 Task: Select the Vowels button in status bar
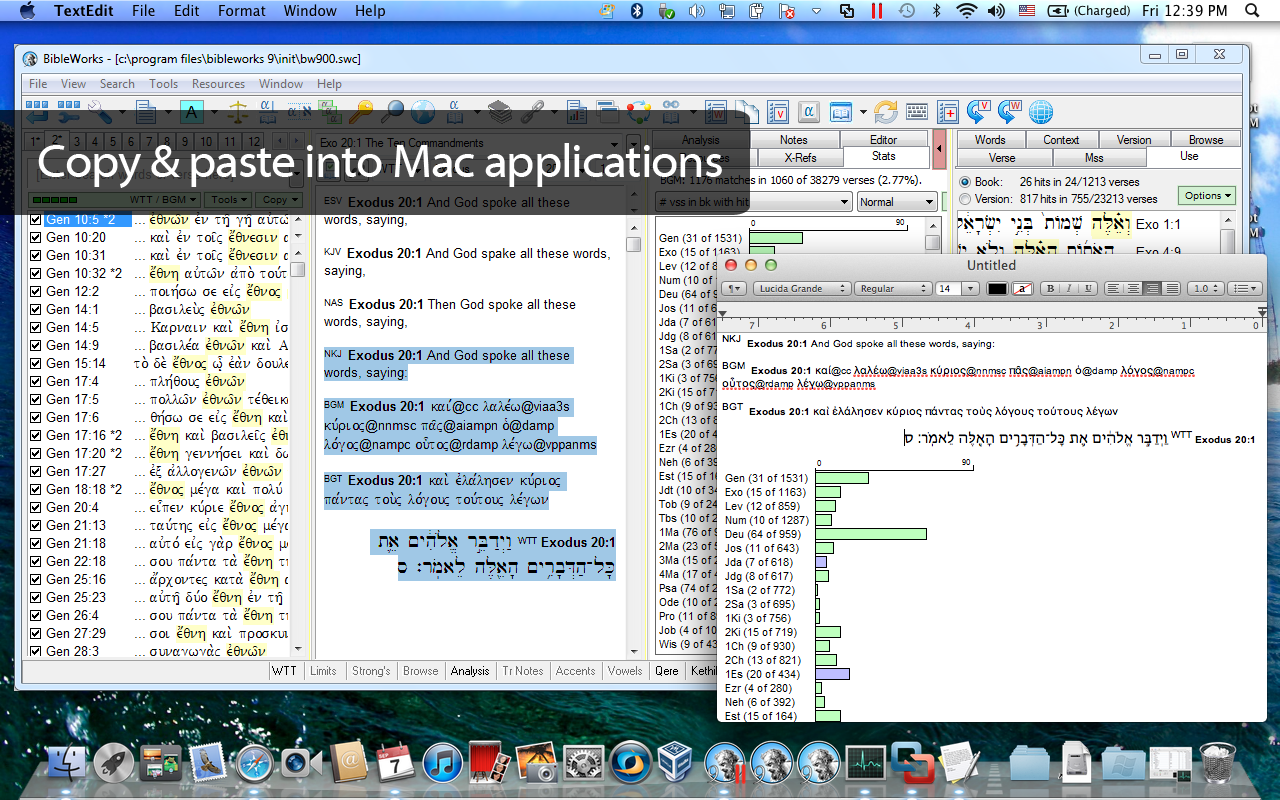[x=625, y=671]
